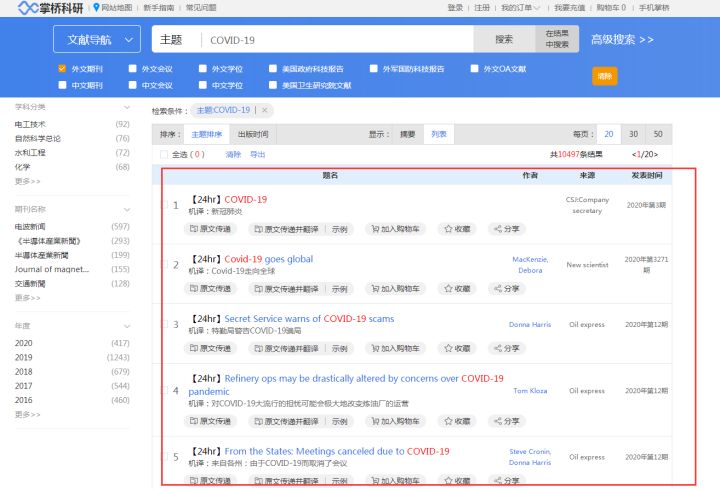The height and width of the screenshot is (489, 720).
Task: Sort results by 主题排序
Action: (x=207, y=134)
